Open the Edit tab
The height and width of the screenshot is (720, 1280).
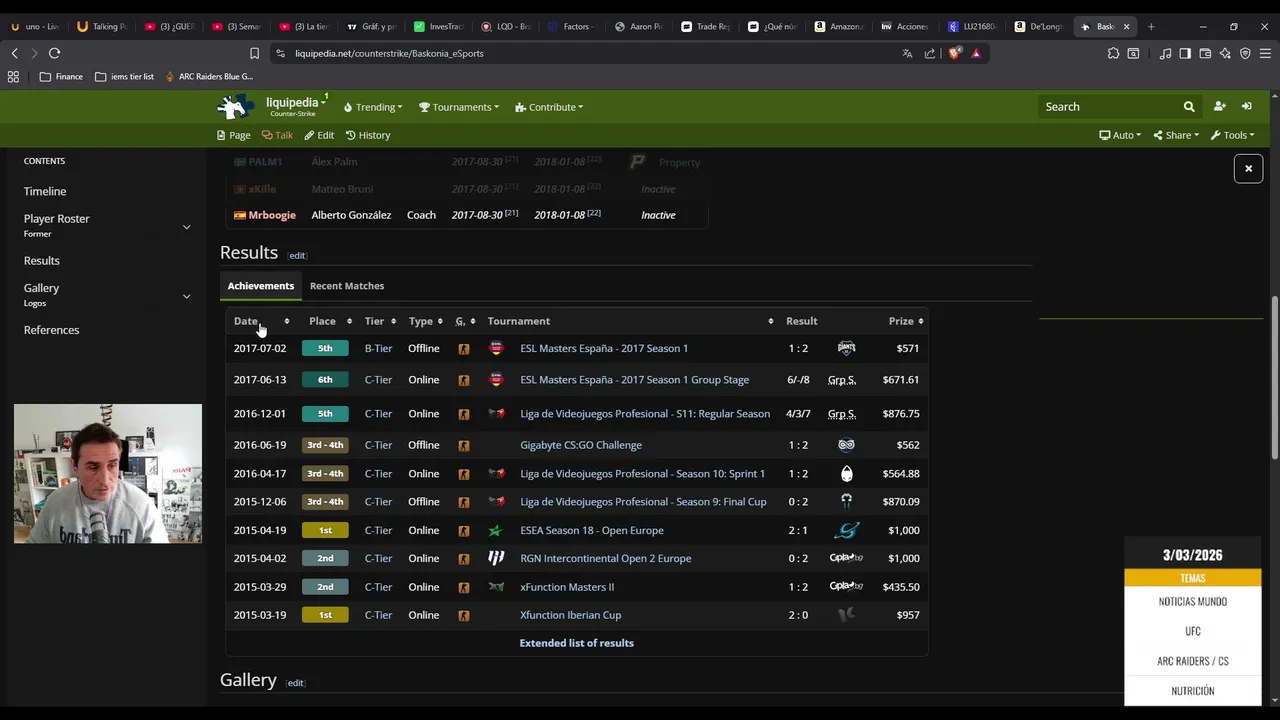[x=319, y=135]
